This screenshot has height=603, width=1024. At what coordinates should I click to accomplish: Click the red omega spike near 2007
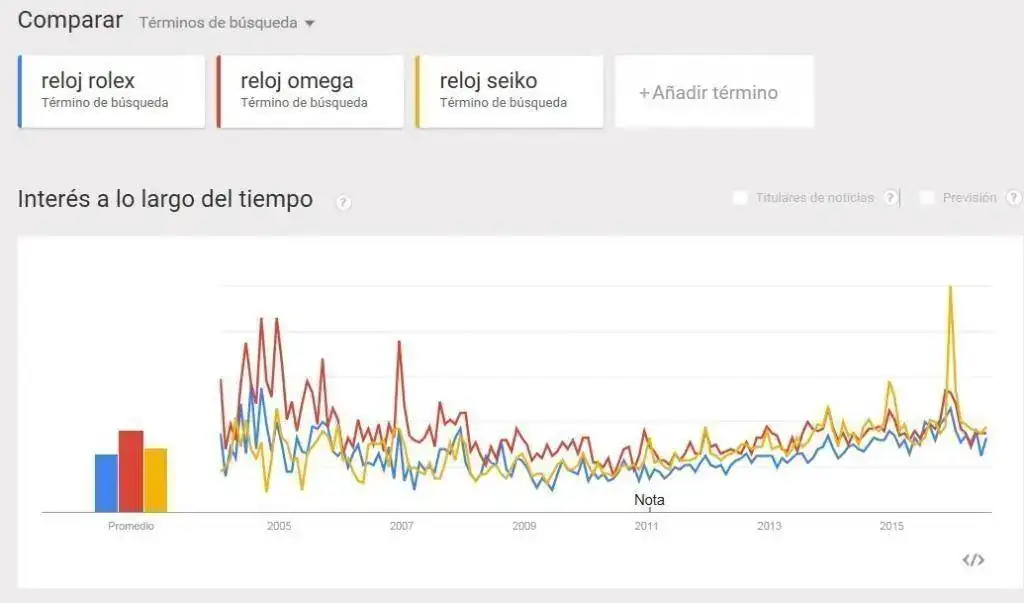399,346
